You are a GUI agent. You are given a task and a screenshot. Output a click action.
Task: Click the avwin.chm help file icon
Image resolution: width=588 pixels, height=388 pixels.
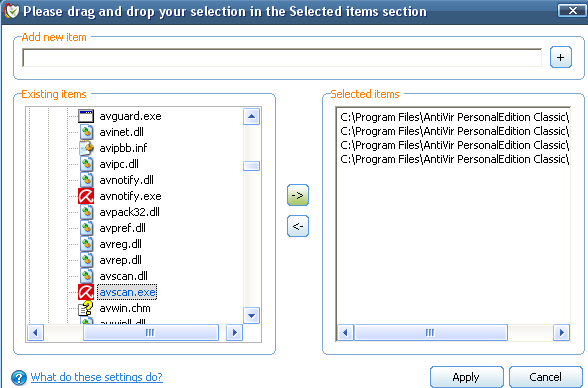click(86, 308)
